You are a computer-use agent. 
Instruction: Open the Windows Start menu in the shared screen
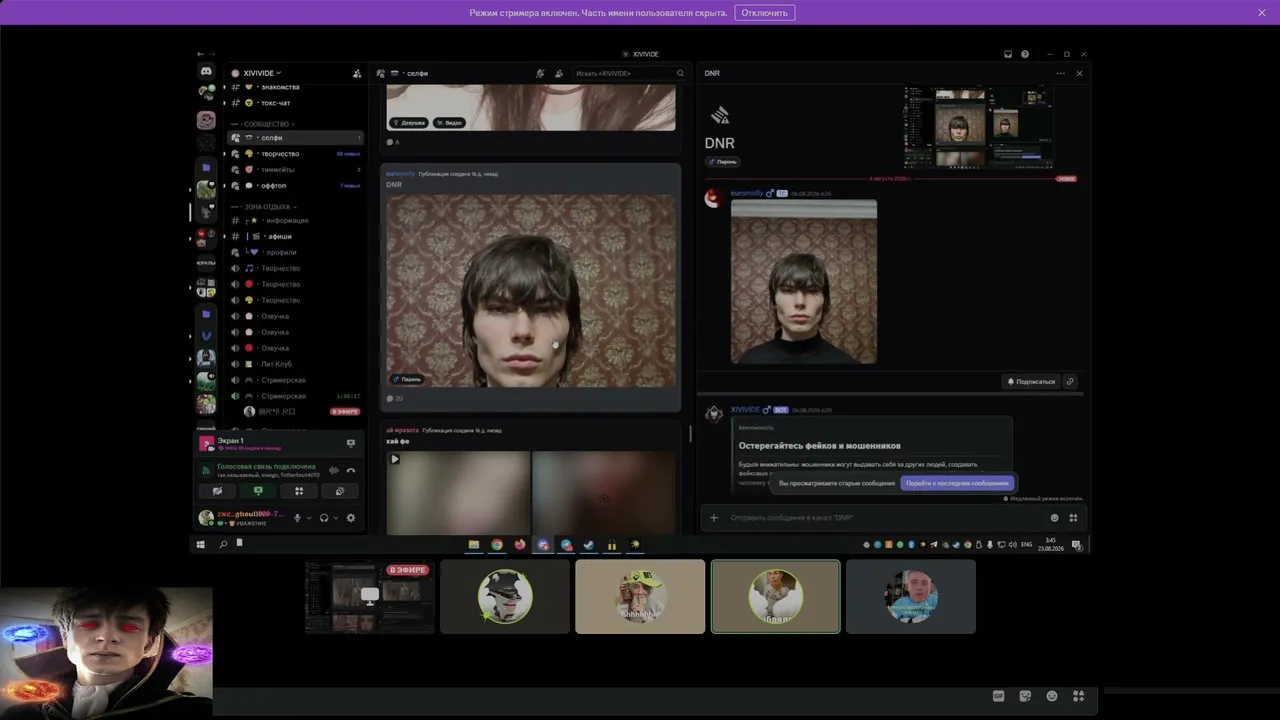tap(201, 545)
